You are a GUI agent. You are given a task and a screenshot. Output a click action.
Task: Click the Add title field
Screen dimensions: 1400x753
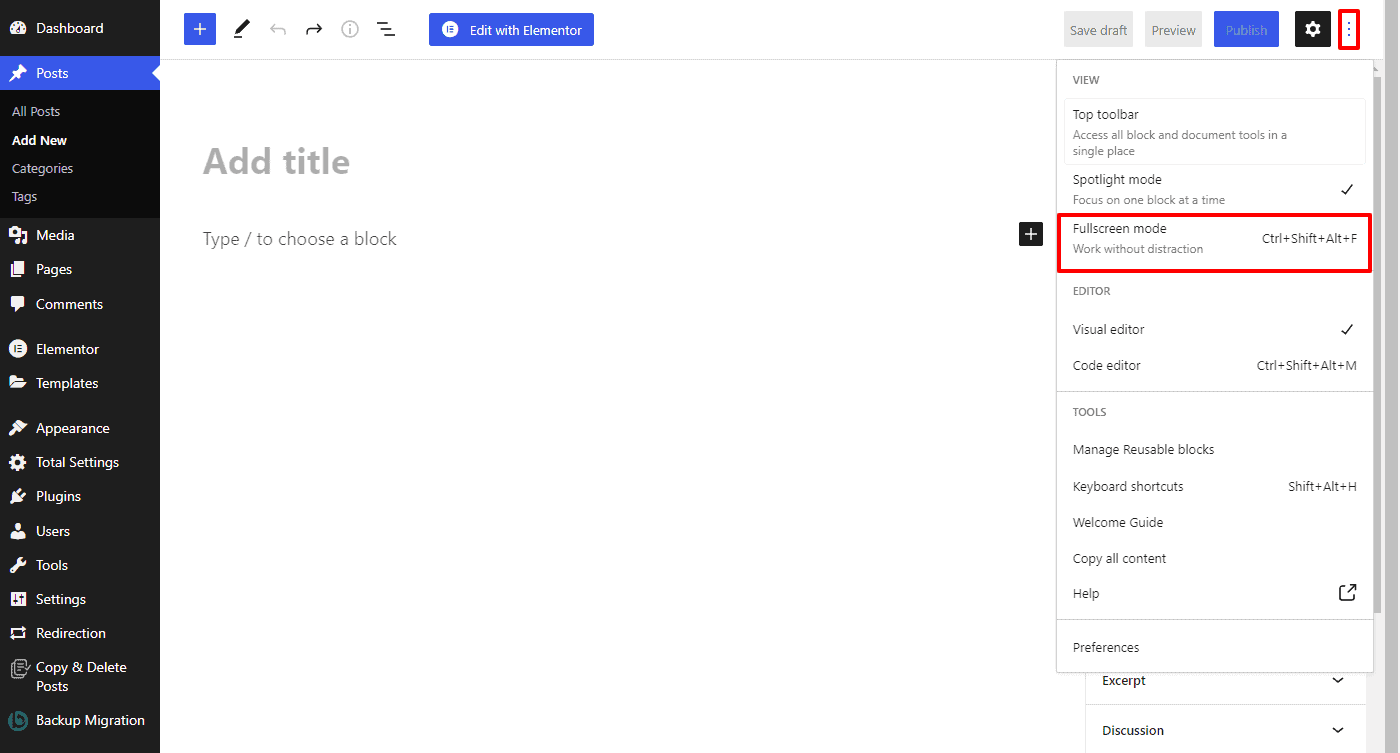[277, 162]
